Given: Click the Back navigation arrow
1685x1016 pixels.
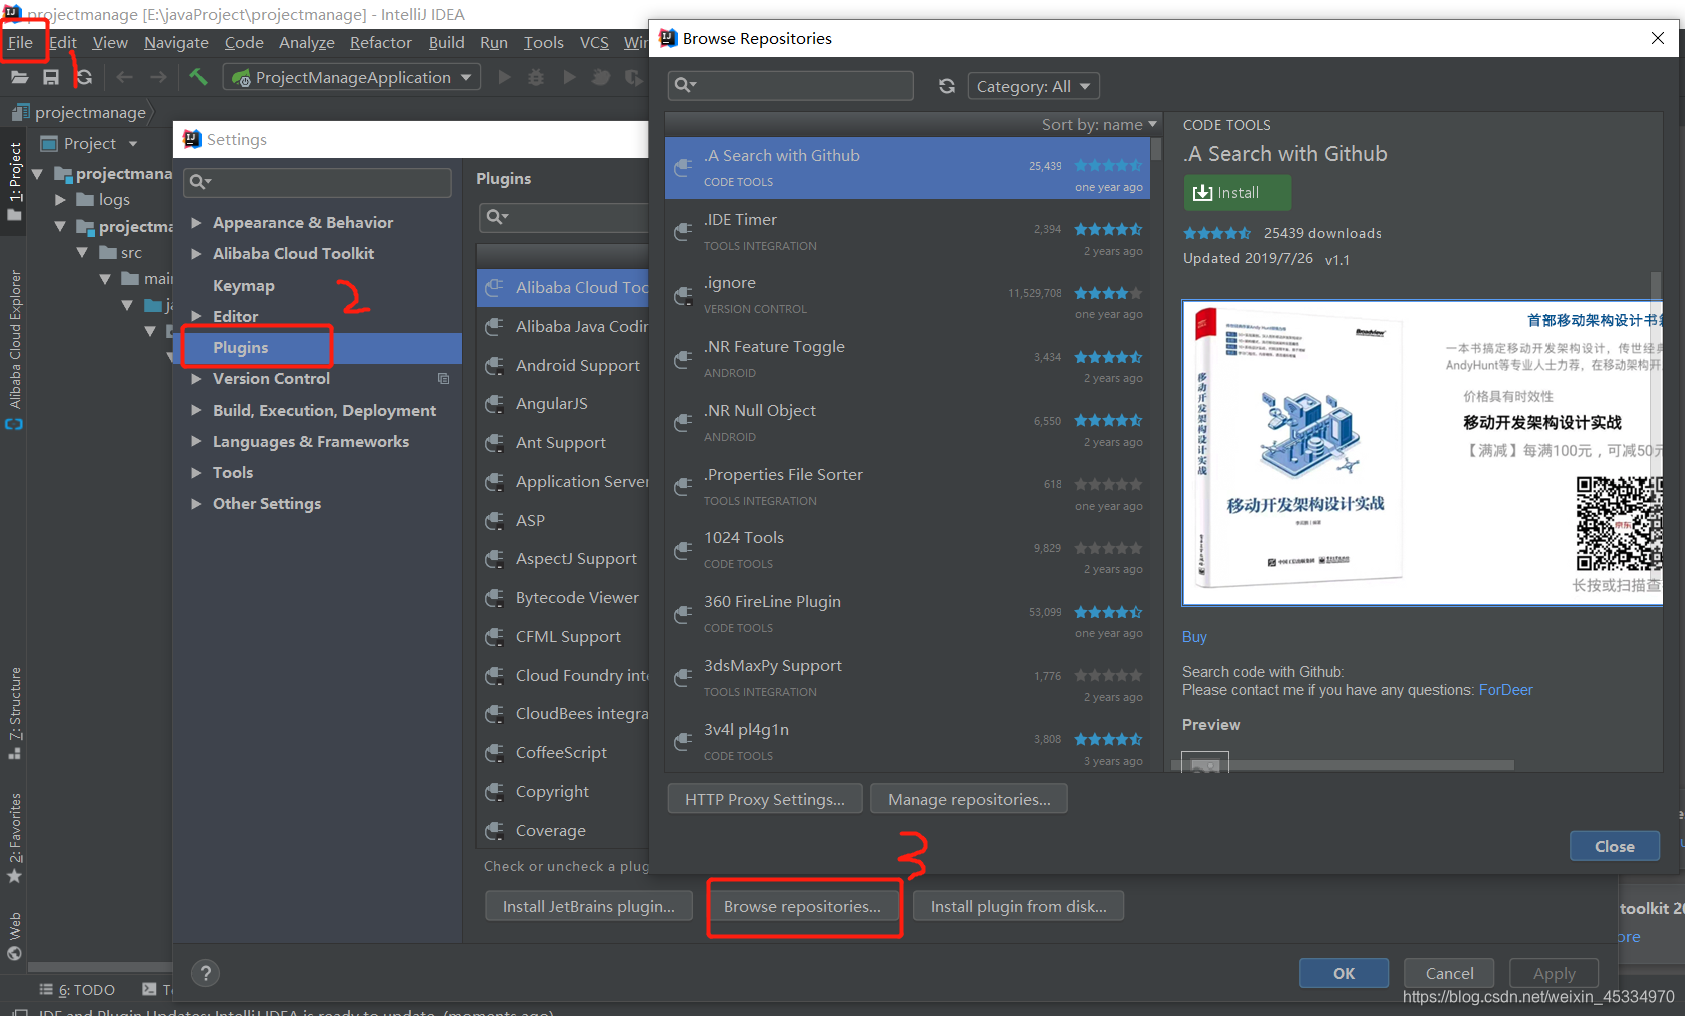Looking at the screenshot, I should [124, 77].
